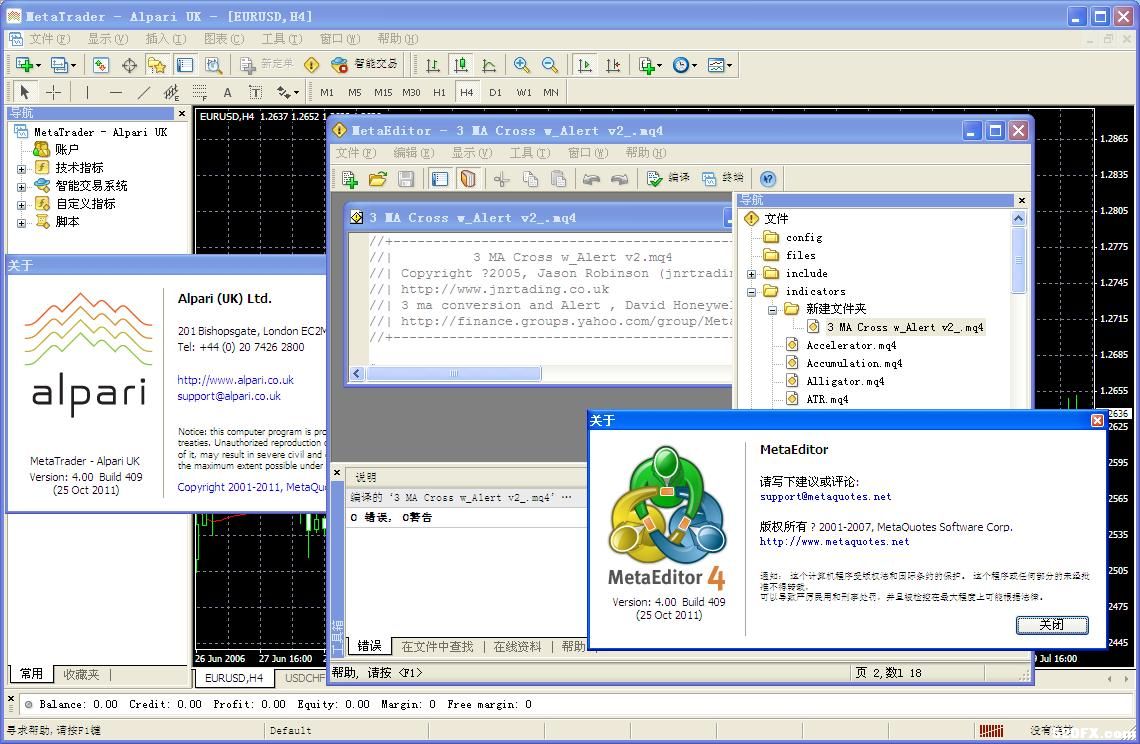Toggle the Navigator star-folder button in MetaTrader
This screenshot has height=744, width=1140.
[157, 65]
